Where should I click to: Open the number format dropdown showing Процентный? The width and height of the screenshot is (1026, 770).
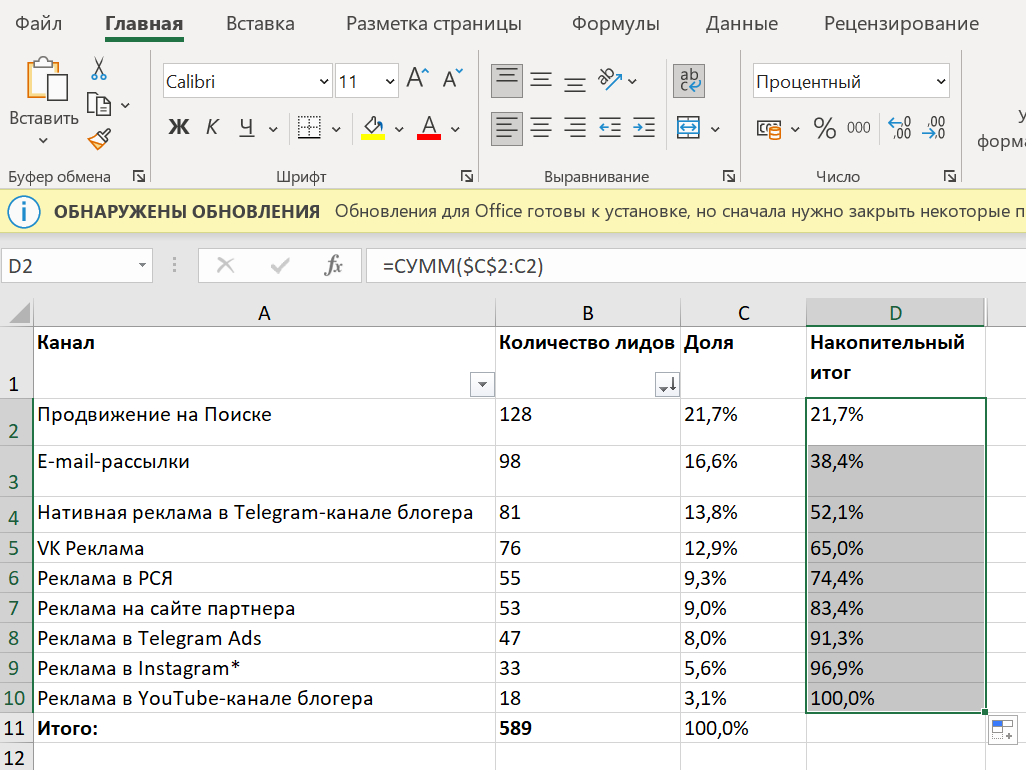850,81
